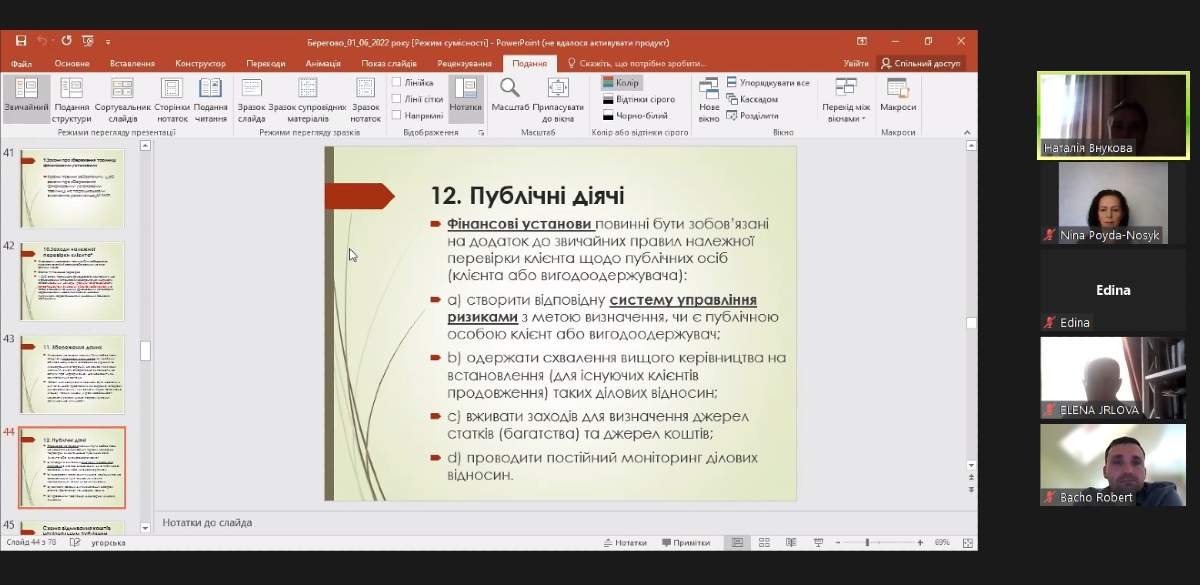Image resolution: width=1200 pixels, height=585 pixels.
Task: Enable the Лінійка ruler checkbox
Action: coord(397,83)
